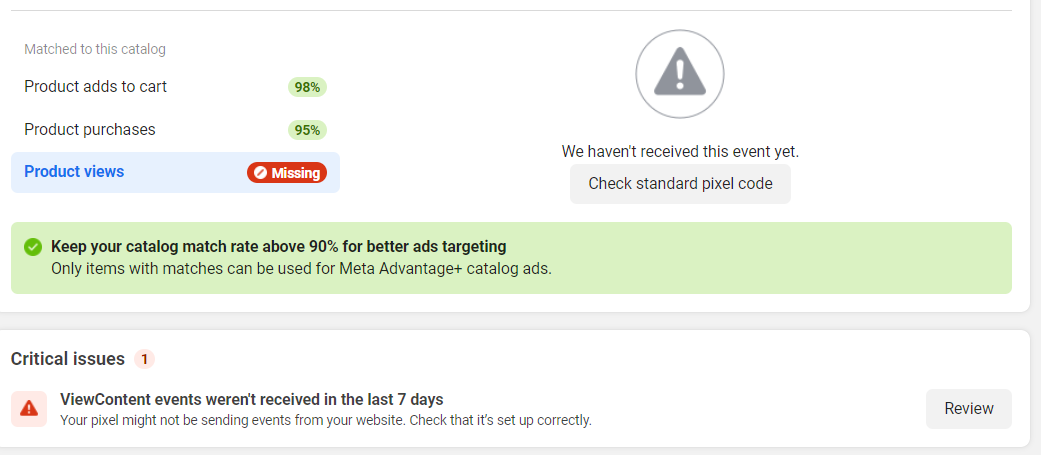Image resolution: width=1041 pixels, height=455 pixels.
Task: Click 'We haven't received this event yet' text
Action: pos(681,151)
